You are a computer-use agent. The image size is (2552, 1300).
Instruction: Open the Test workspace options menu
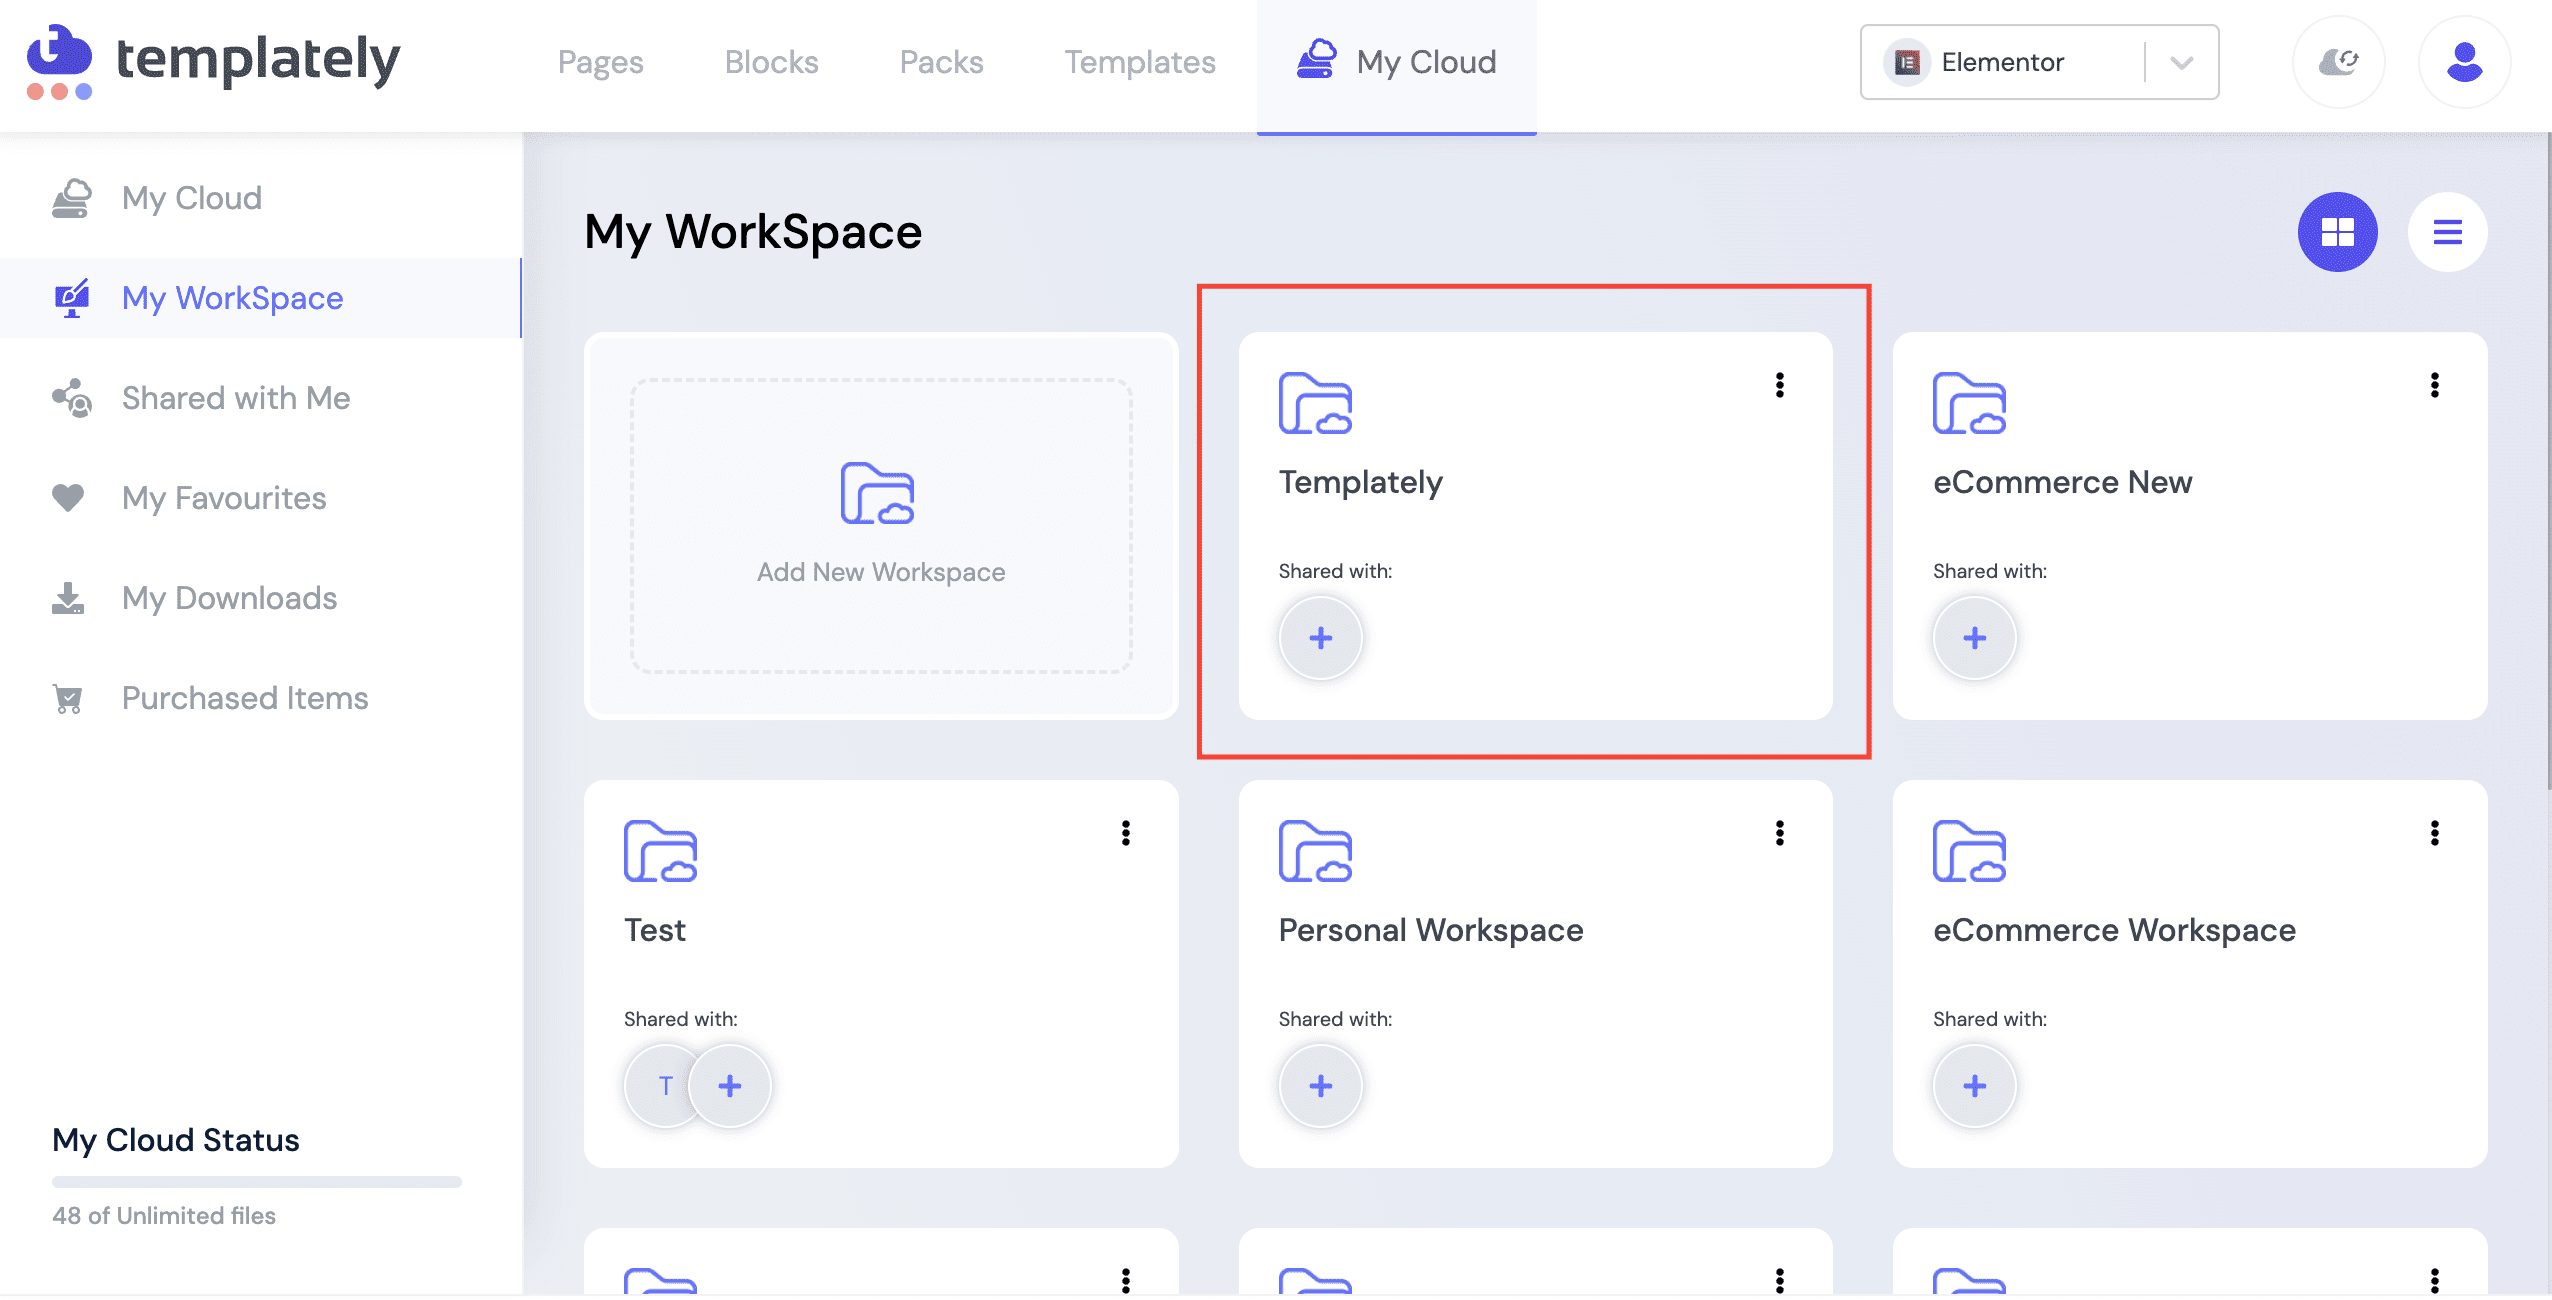1126,833
